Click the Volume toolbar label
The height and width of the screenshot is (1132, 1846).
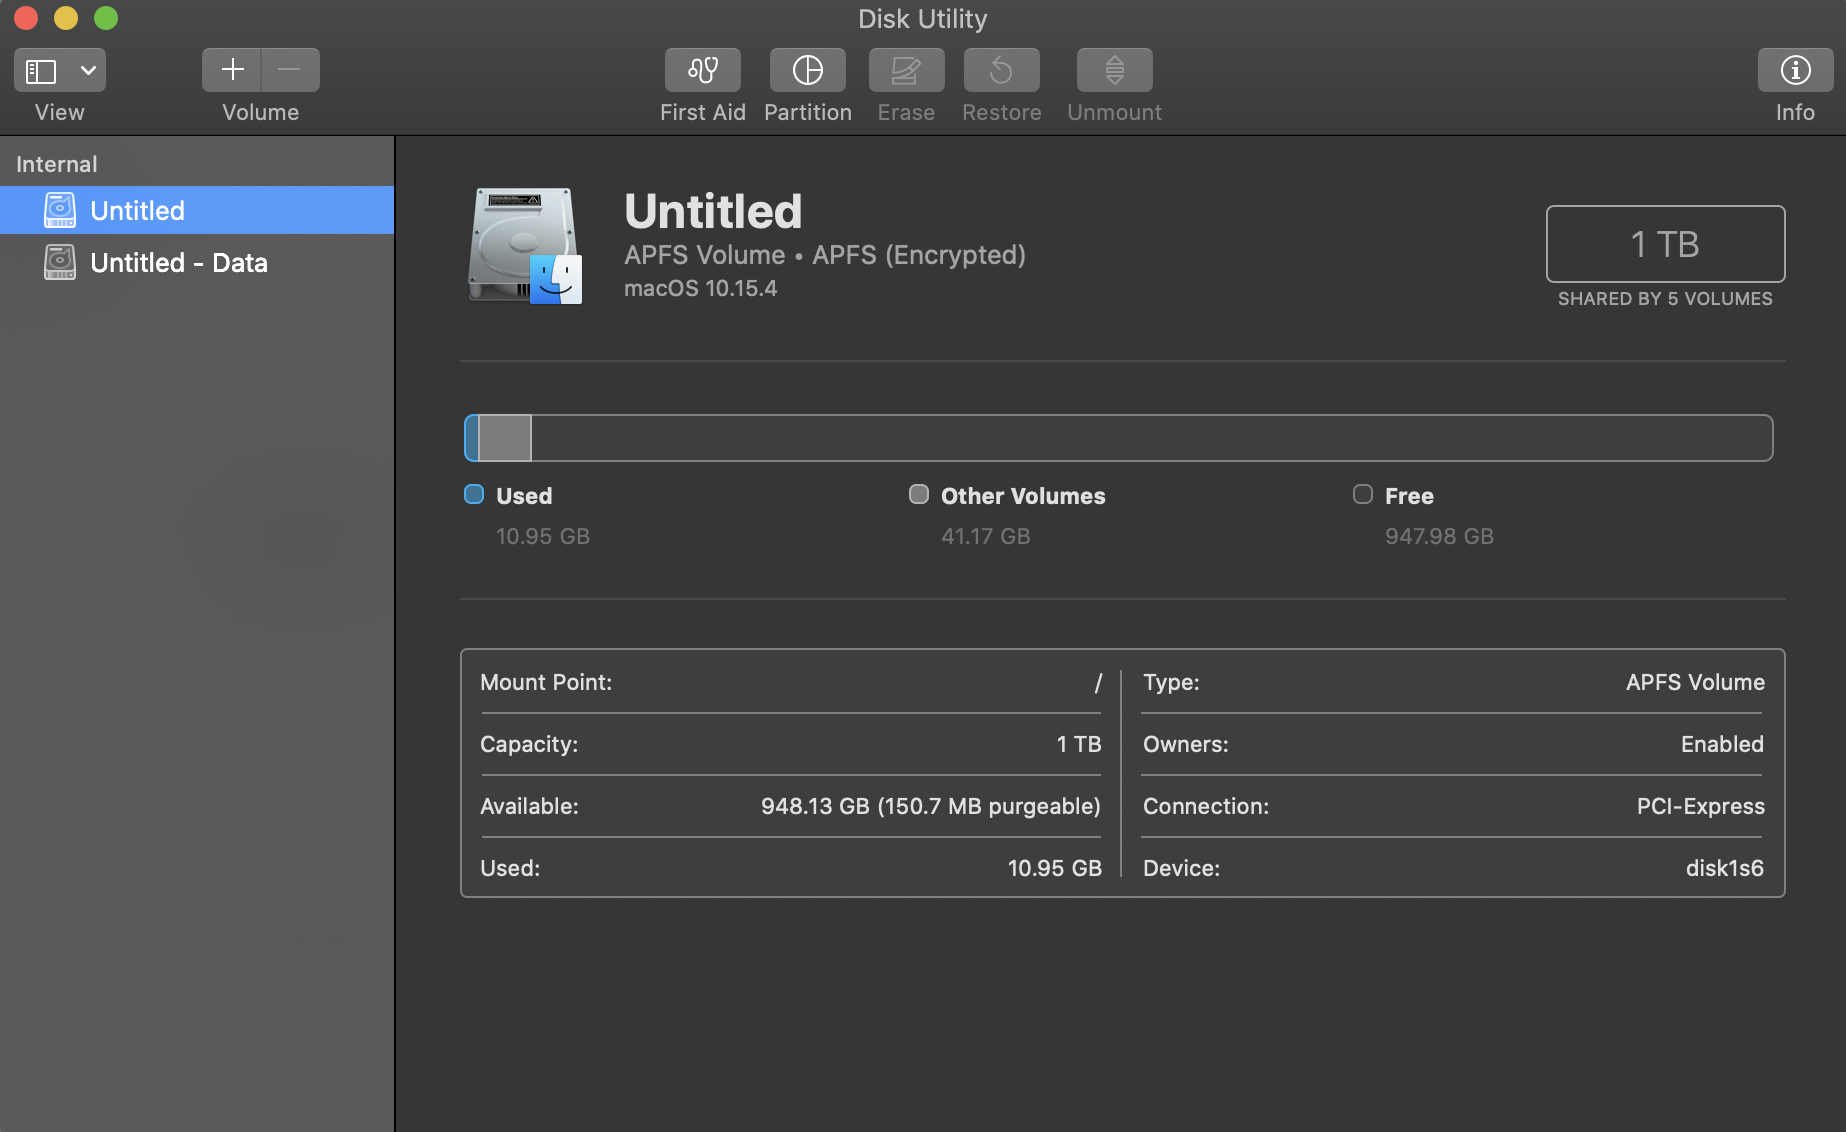[x=261, y=112]
